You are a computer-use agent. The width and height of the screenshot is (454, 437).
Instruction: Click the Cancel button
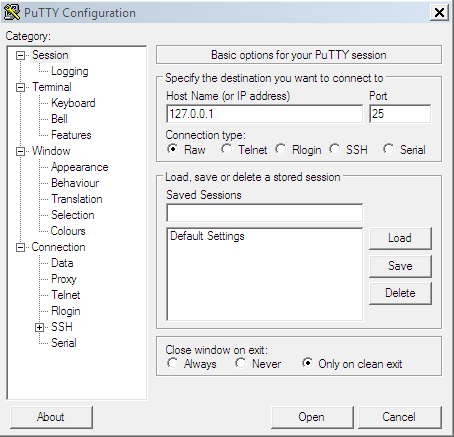coord(399,417)
